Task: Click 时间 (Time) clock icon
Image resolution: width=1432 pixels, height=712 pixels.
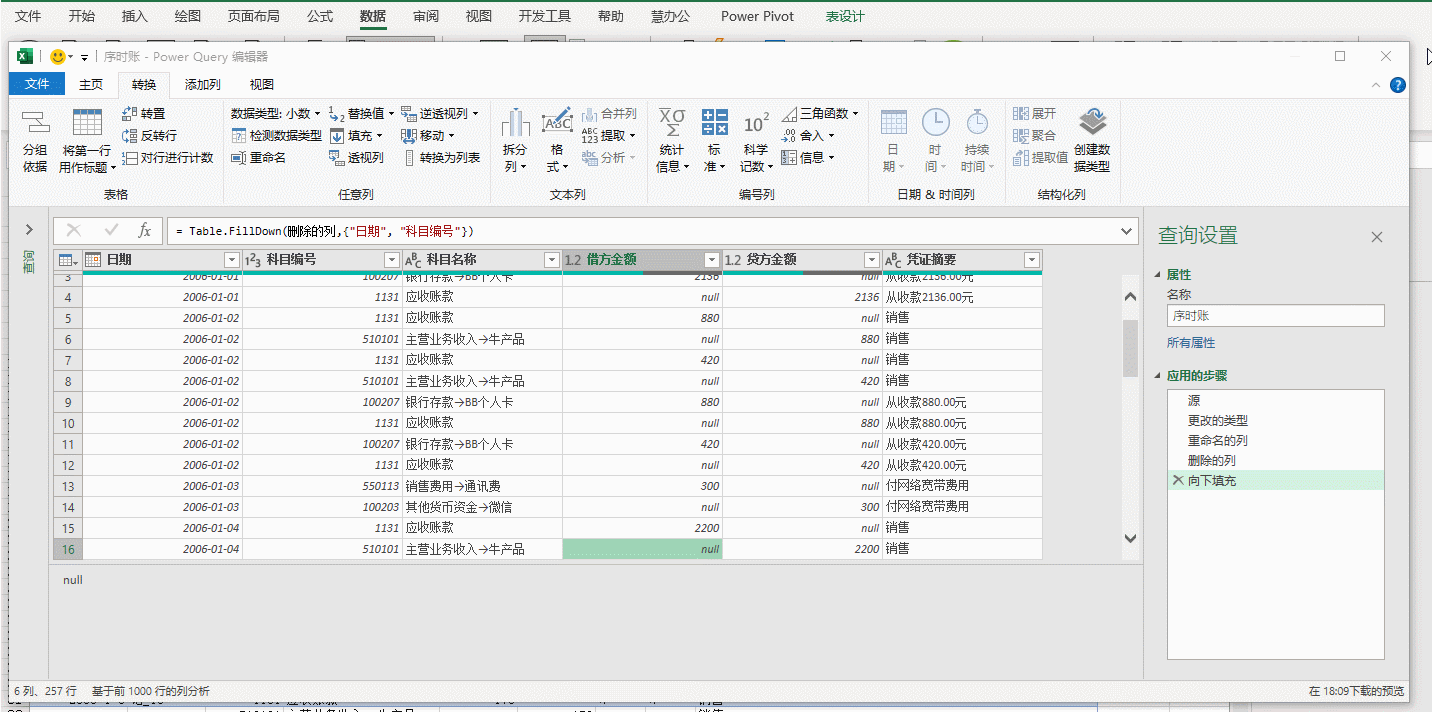Action: tap(935, 122)
